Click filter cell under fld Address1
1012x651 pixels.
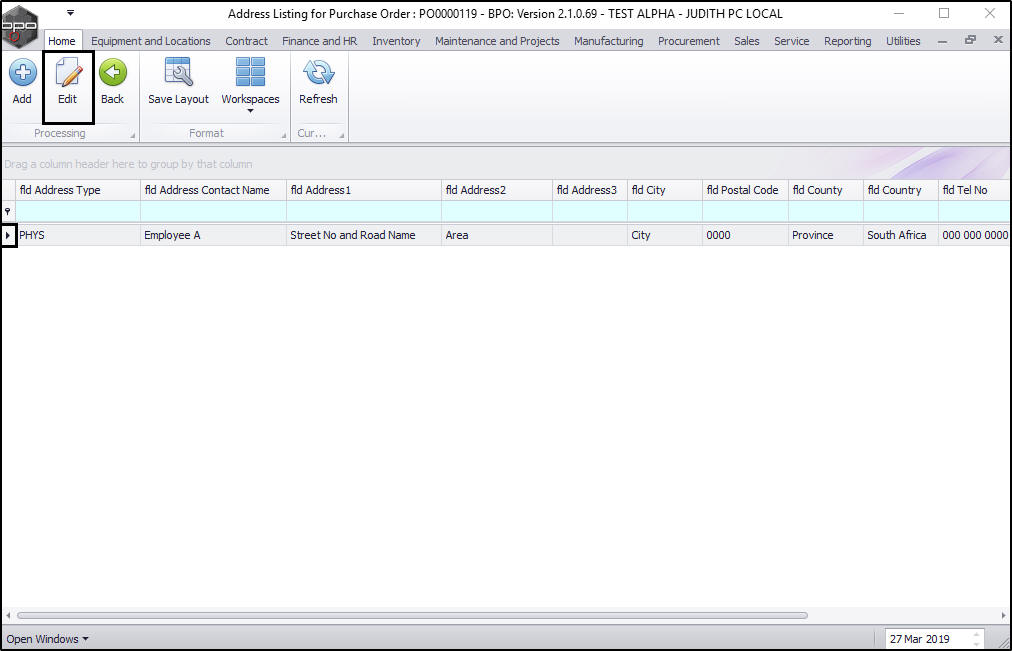click(x=364, y=211)
